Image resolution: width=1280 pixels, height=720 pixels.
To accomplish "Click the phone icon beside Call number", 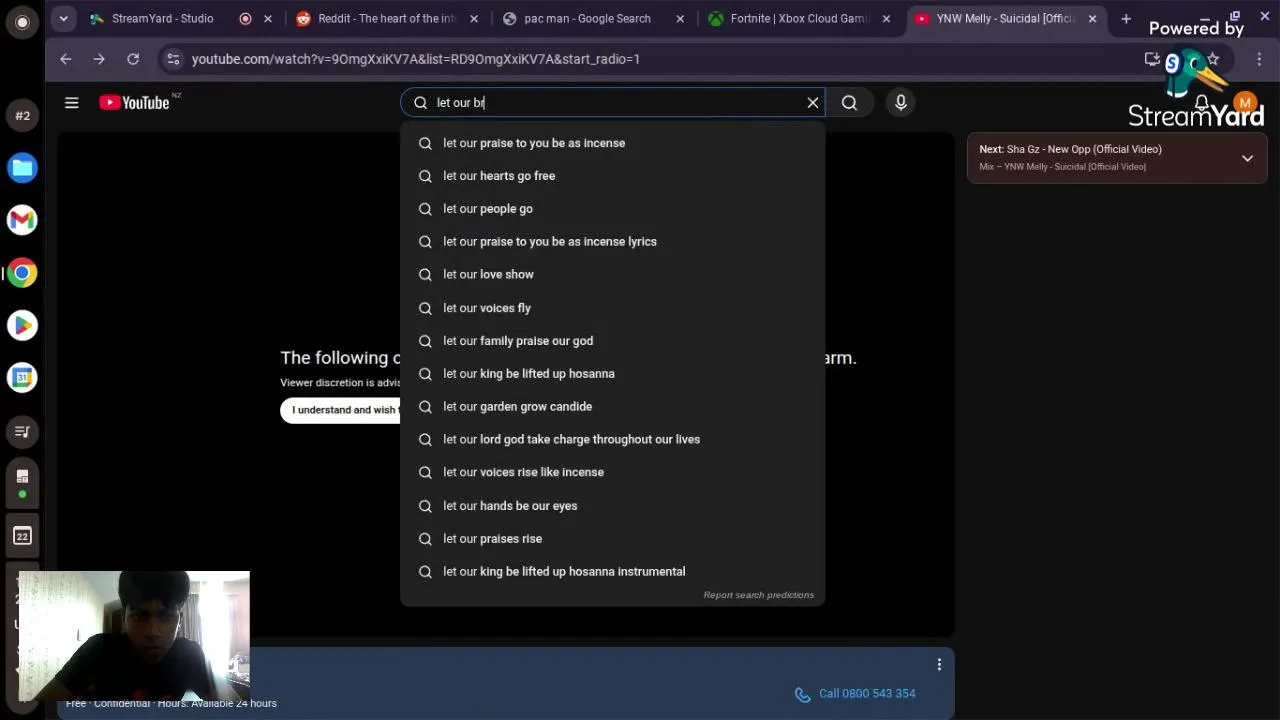I will [802, 694].
